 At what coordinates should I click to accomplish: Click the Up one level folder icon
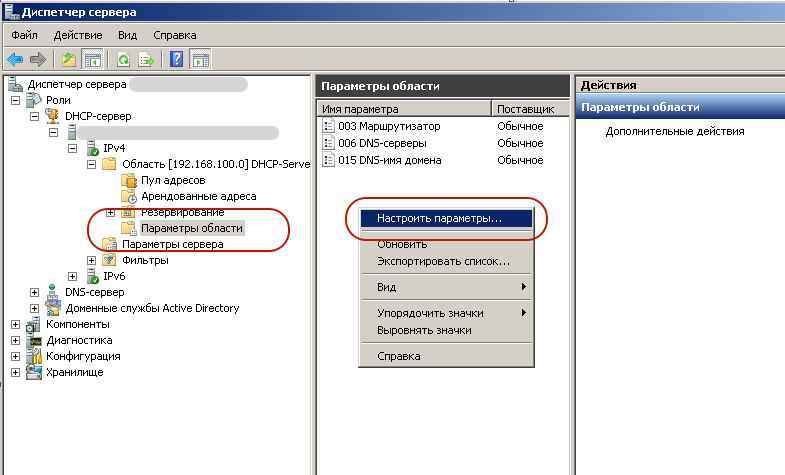pyautogui.click(x=69, y=60)
